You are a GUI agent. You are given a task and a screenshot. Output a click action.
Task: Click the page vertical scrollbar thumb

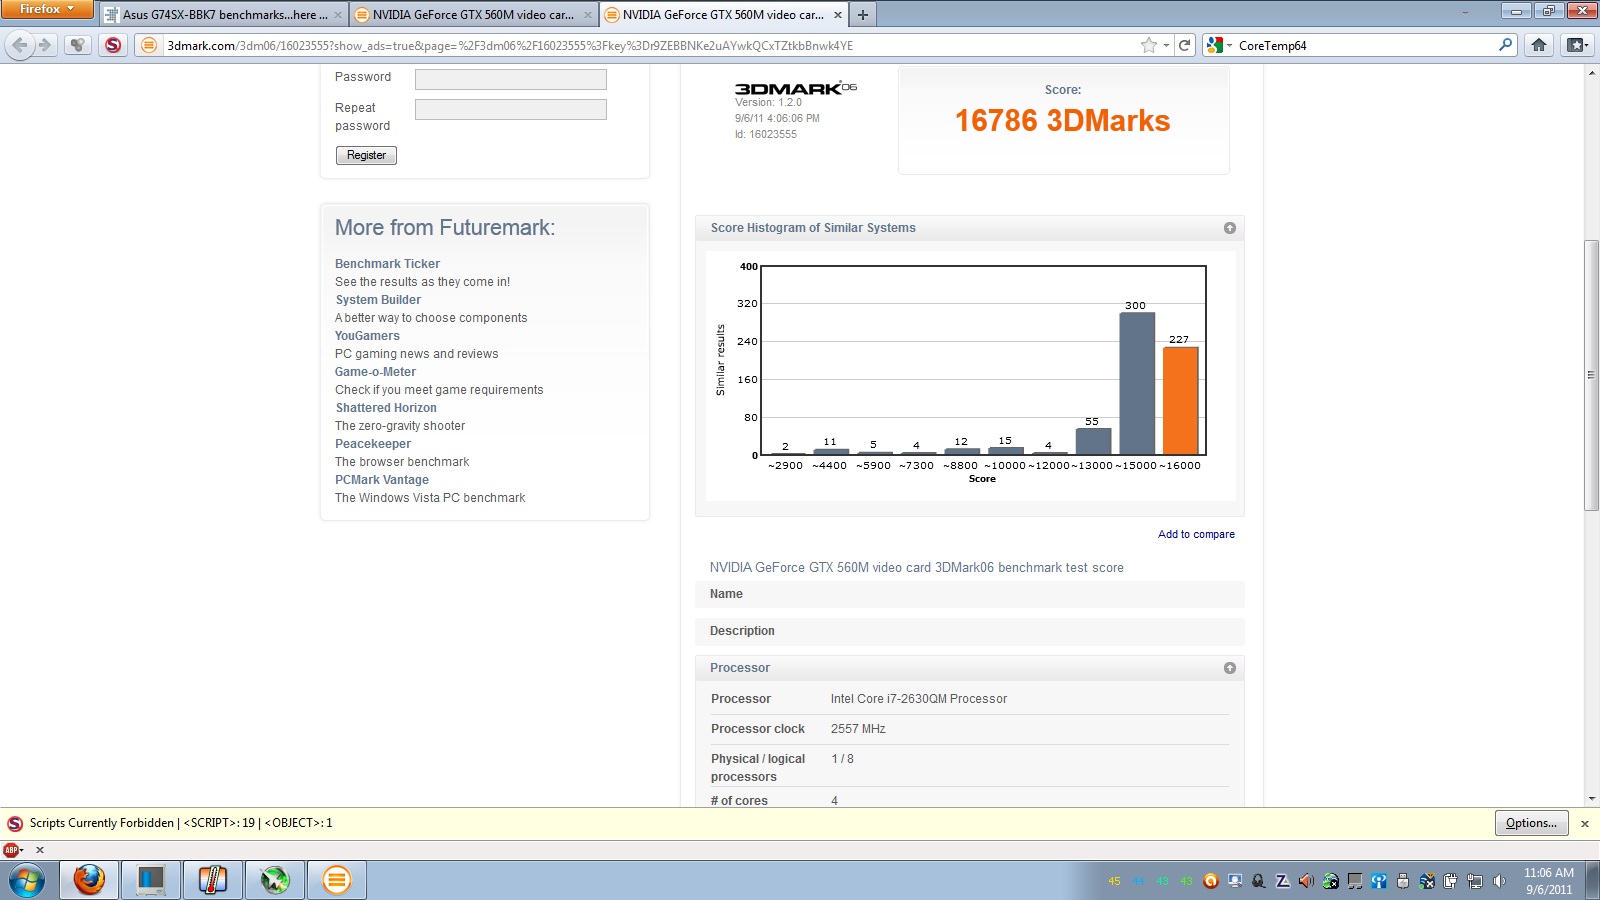click(1592, 375)
